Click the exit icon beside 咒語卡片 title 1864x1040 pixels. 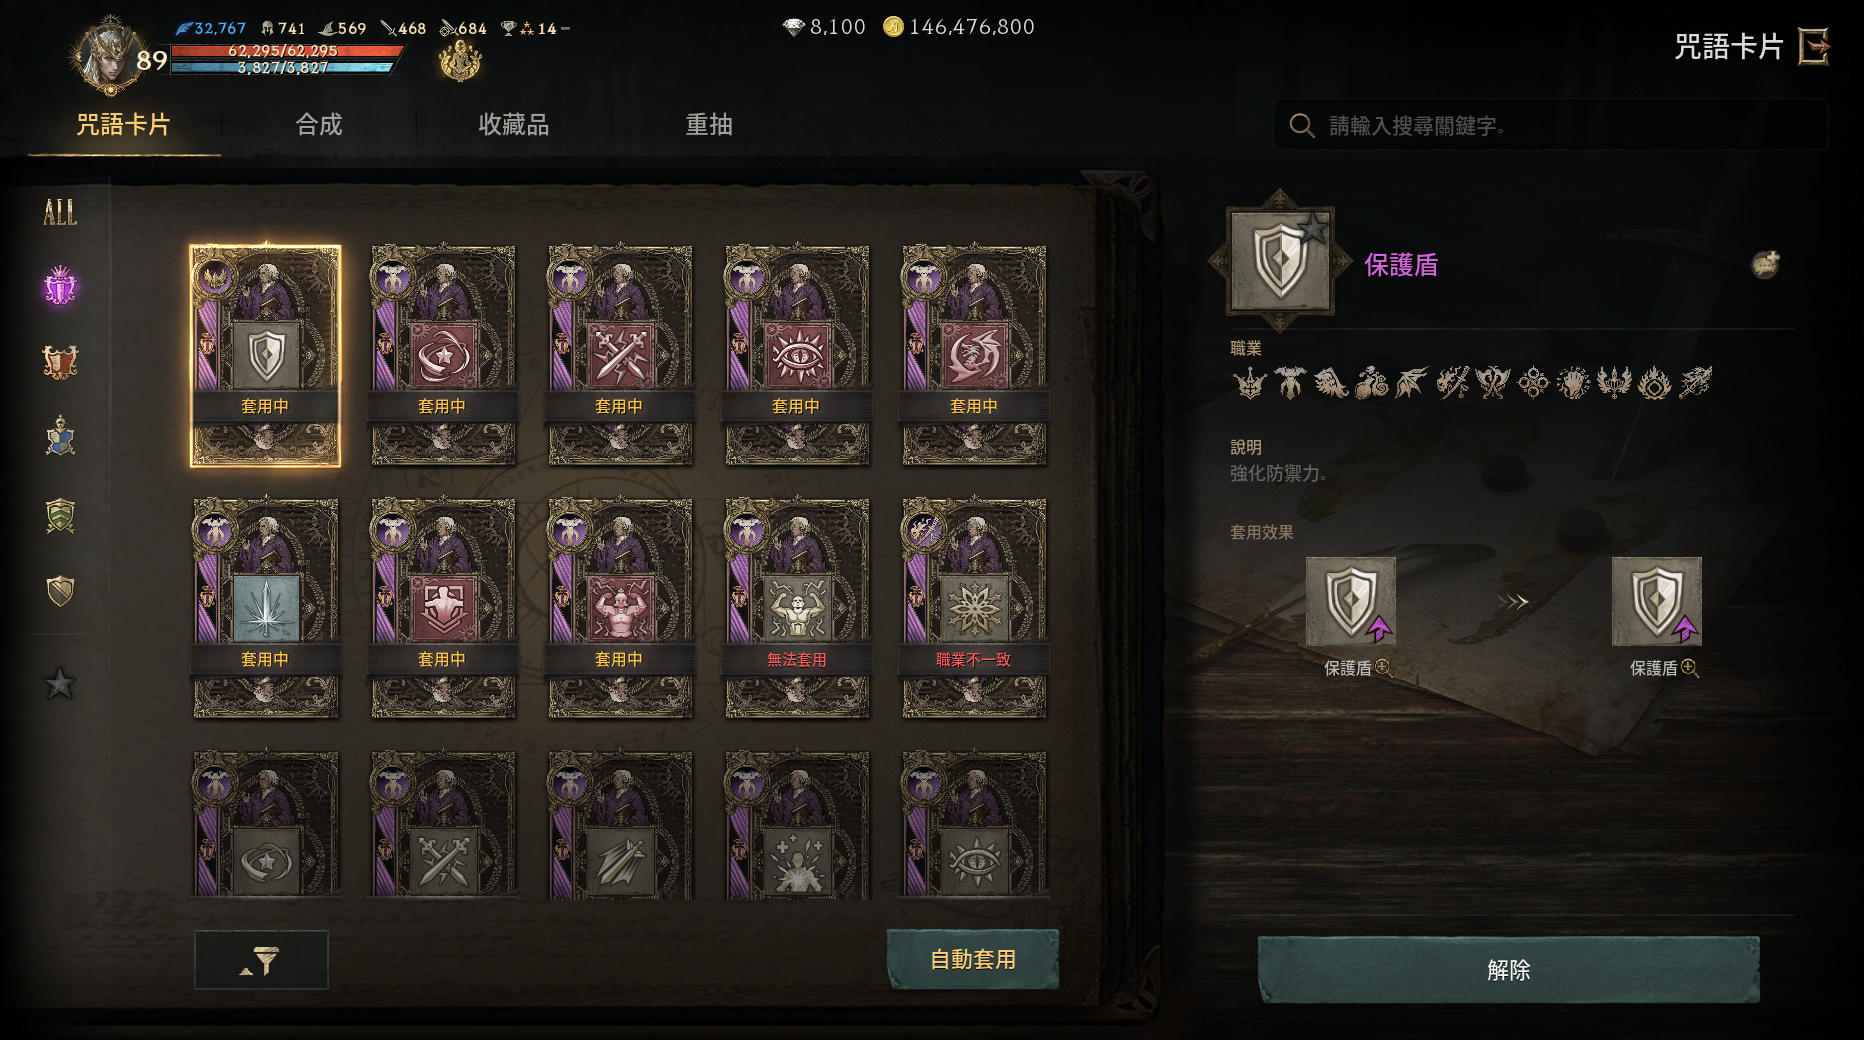coord(1814,46)
